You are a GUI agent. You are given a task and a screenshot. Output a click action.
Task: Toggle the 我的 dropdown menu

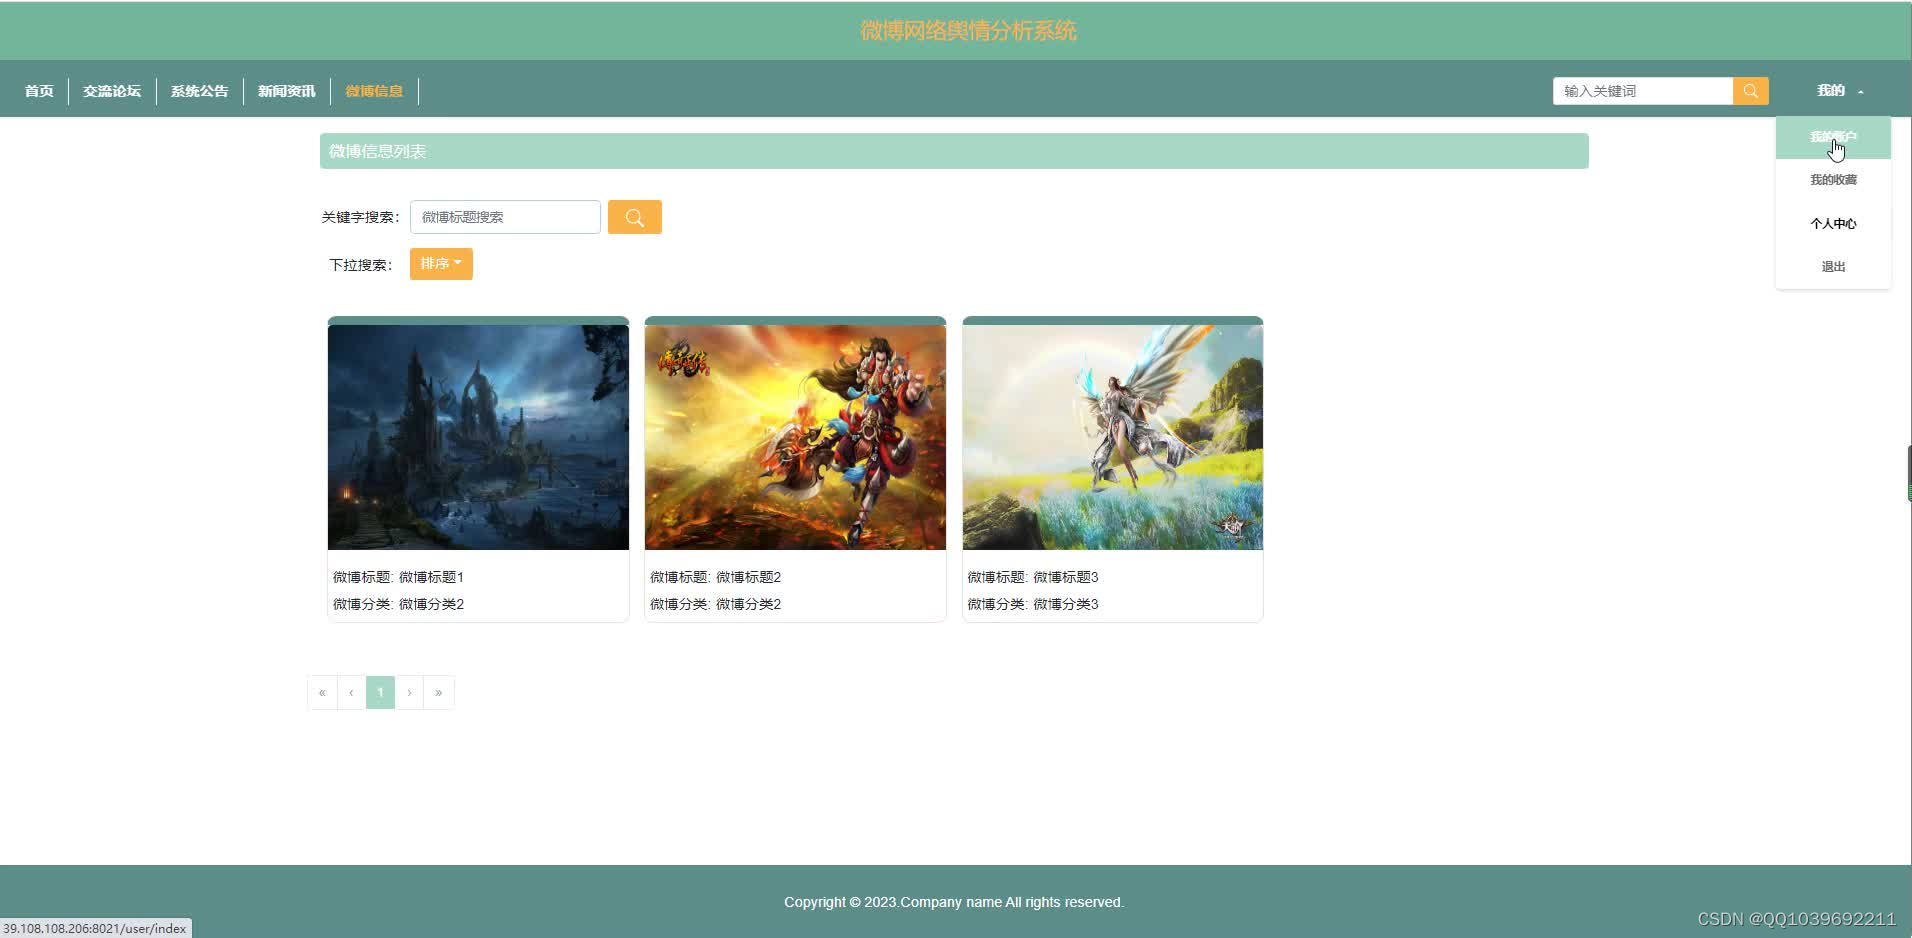point(1840,91)
